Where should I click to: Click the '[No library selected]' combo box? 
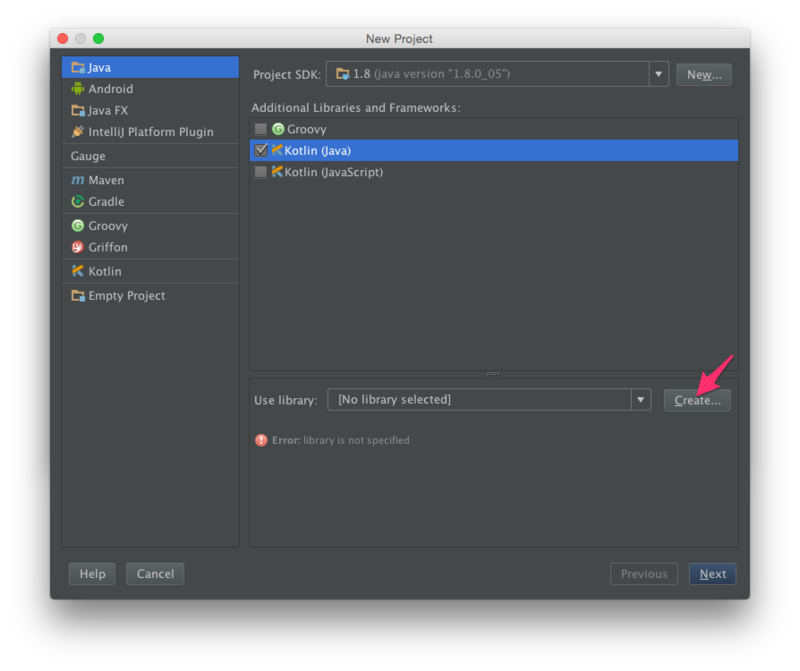pos(489,400)
